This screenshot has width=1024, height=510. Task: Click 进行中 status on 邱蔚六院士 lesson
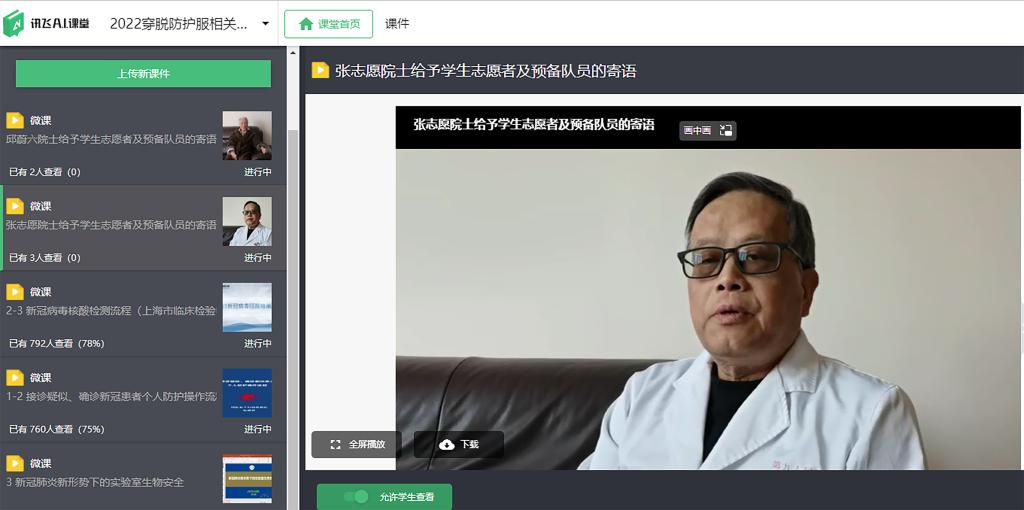[257, 172]
